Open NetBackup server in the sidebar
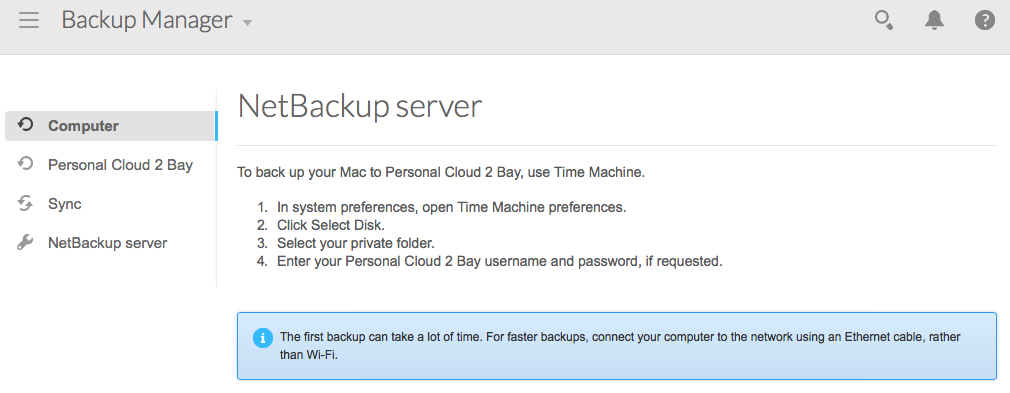Image resolution: width=1010 pixels, height=393 pixels. pyautogui.click(x=111, y=243)
